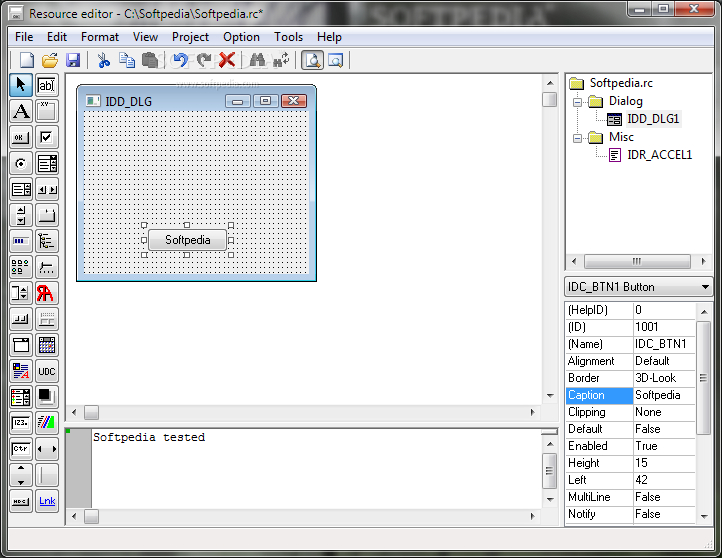Collapse the Misc folder node
Viewport: 722px width, 558px height.
(577, 138)
